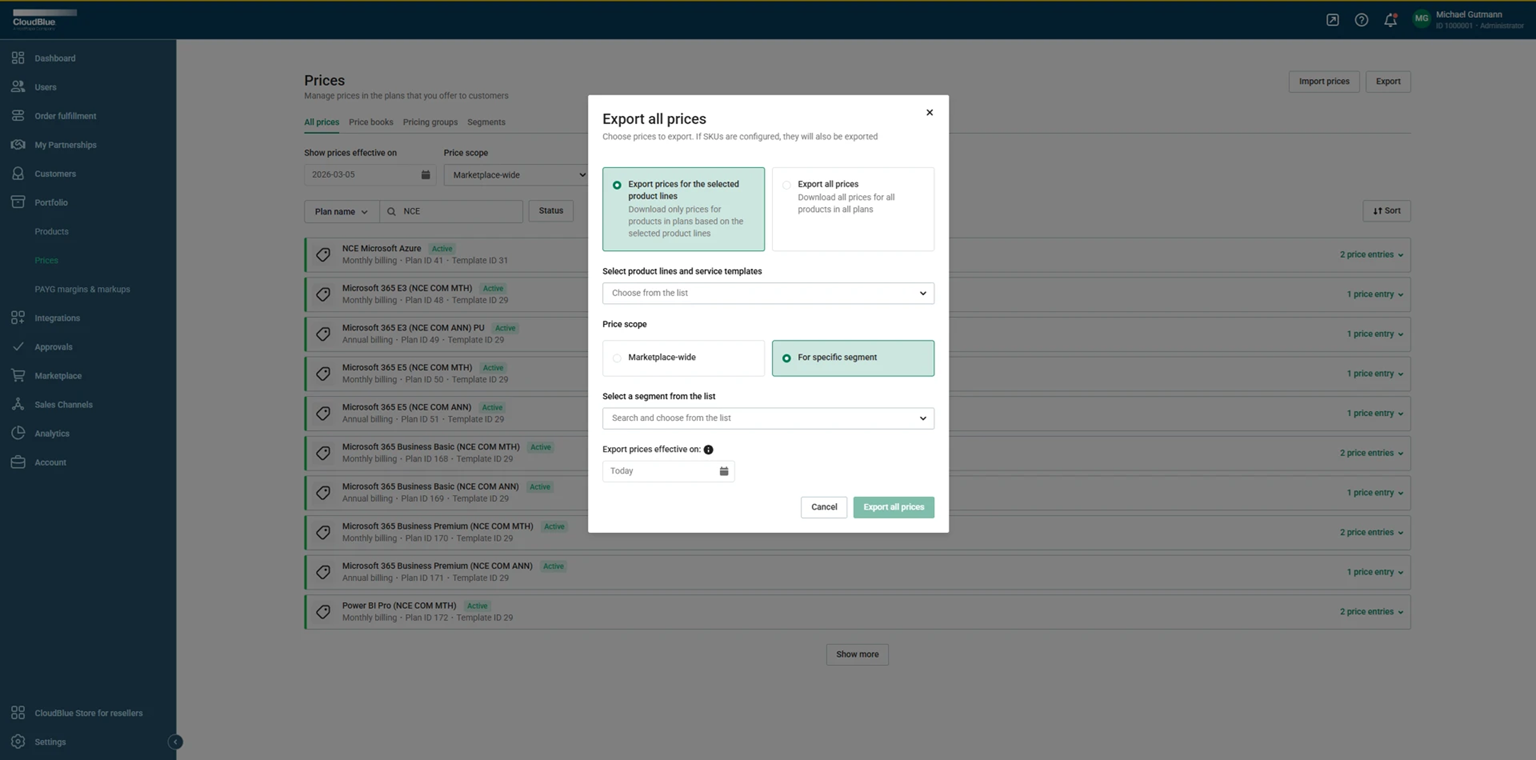Open the Segments tab
Image resolution: width=1536 pixels, height=760 pixels.
click(486, 122)
